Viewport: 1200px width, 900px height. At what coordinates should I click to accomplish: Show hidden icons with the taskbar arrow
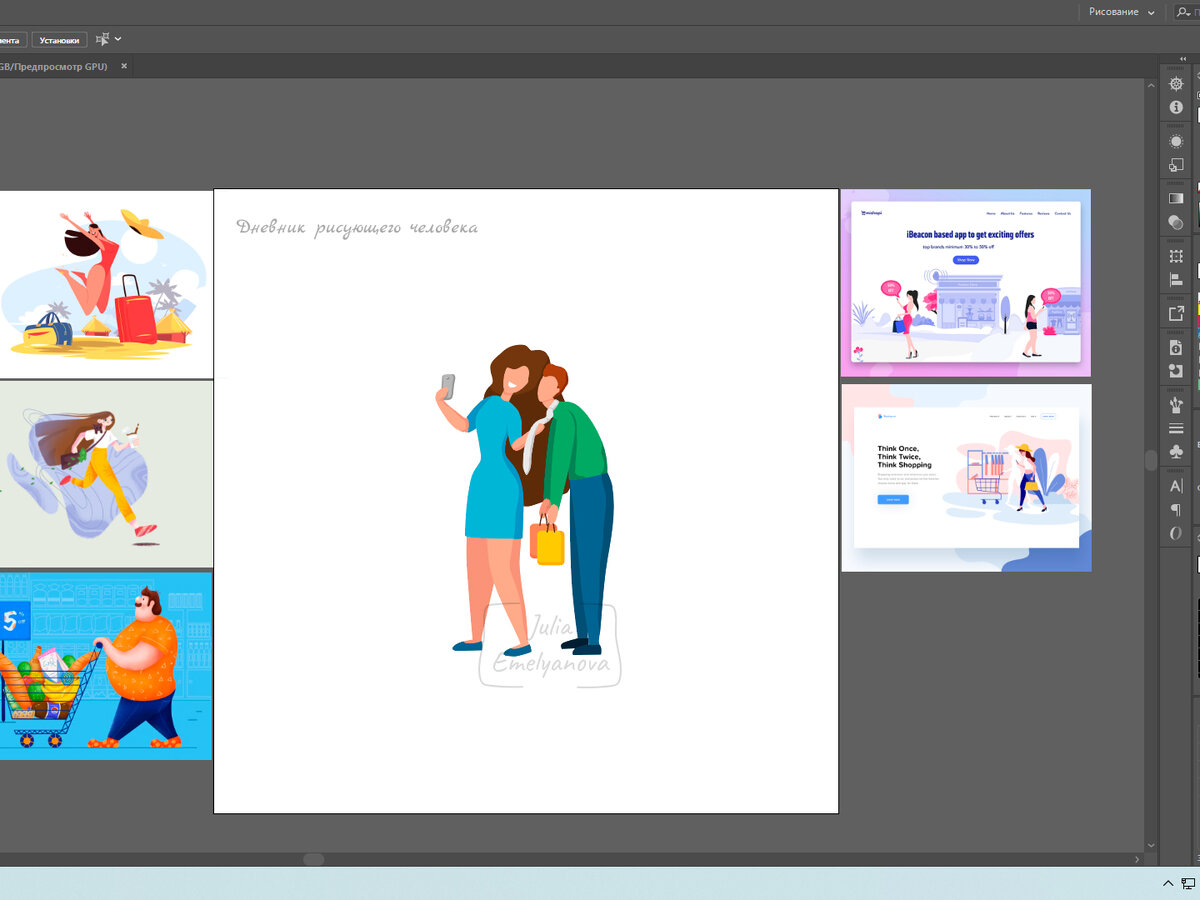pos(1167,884)
